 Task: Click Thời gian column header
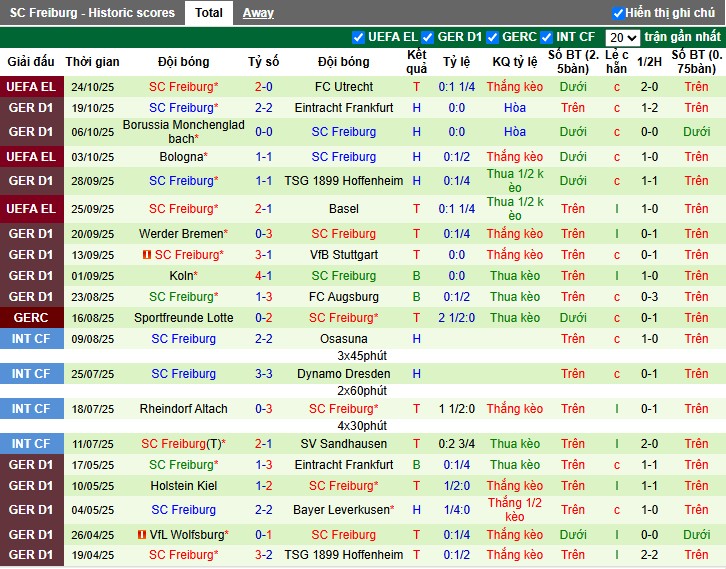coord(93,62)
